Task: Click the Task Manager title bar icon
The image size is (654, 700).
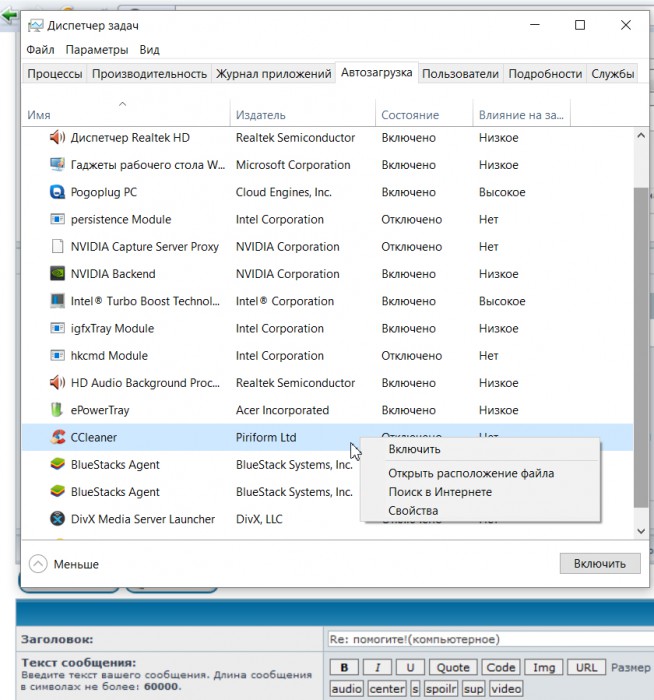Action: pyautogui.click(x=36, y=25)
